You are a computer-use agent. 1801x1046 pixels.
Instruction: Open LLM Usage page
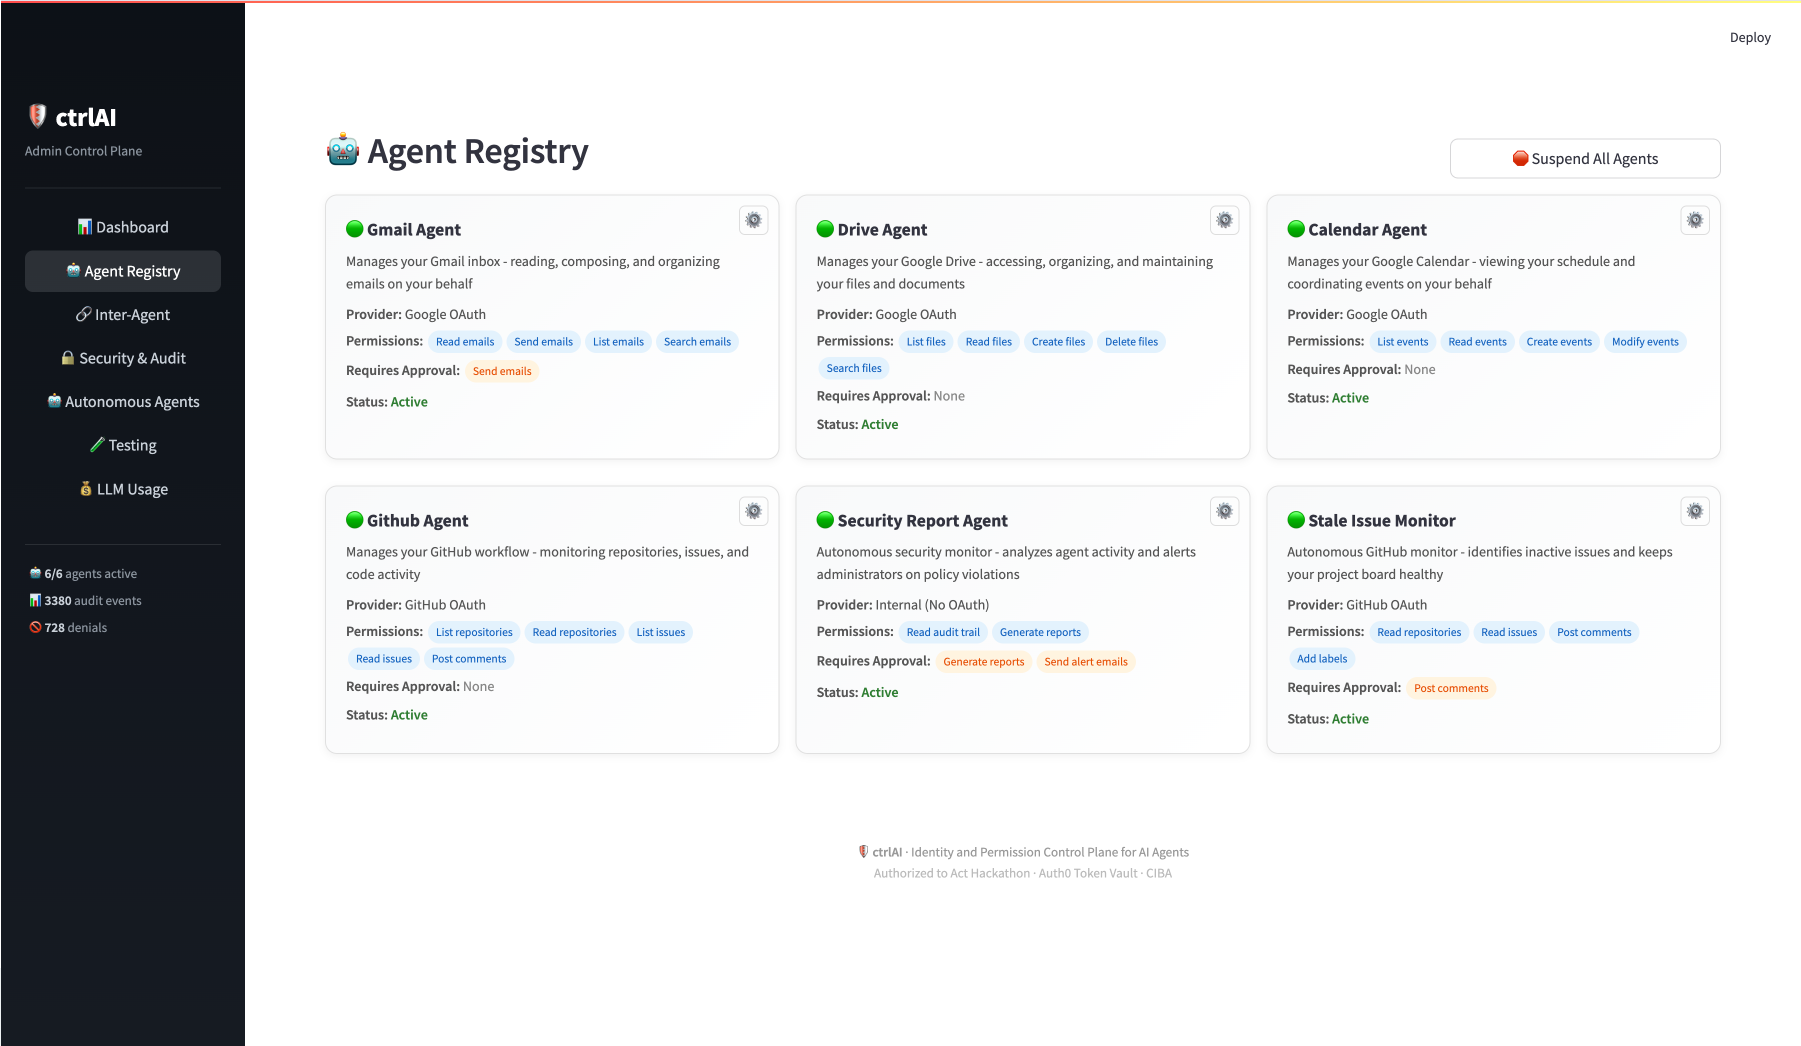(x=123, y=489)
